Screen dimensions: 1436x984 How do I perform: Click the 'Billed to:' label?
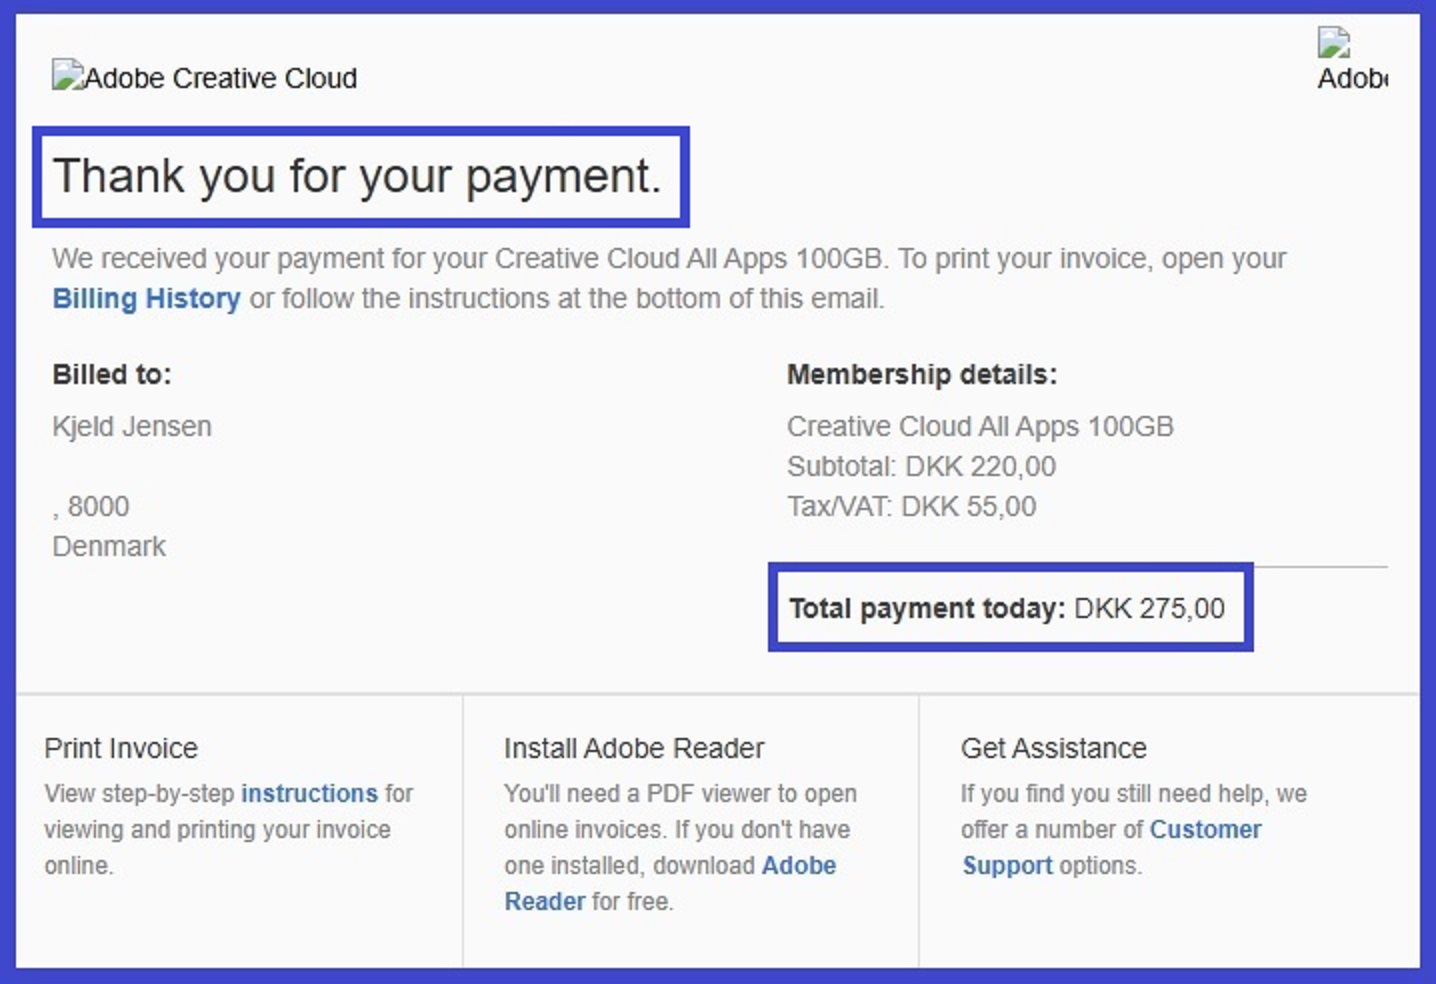[x=112, y=374]
